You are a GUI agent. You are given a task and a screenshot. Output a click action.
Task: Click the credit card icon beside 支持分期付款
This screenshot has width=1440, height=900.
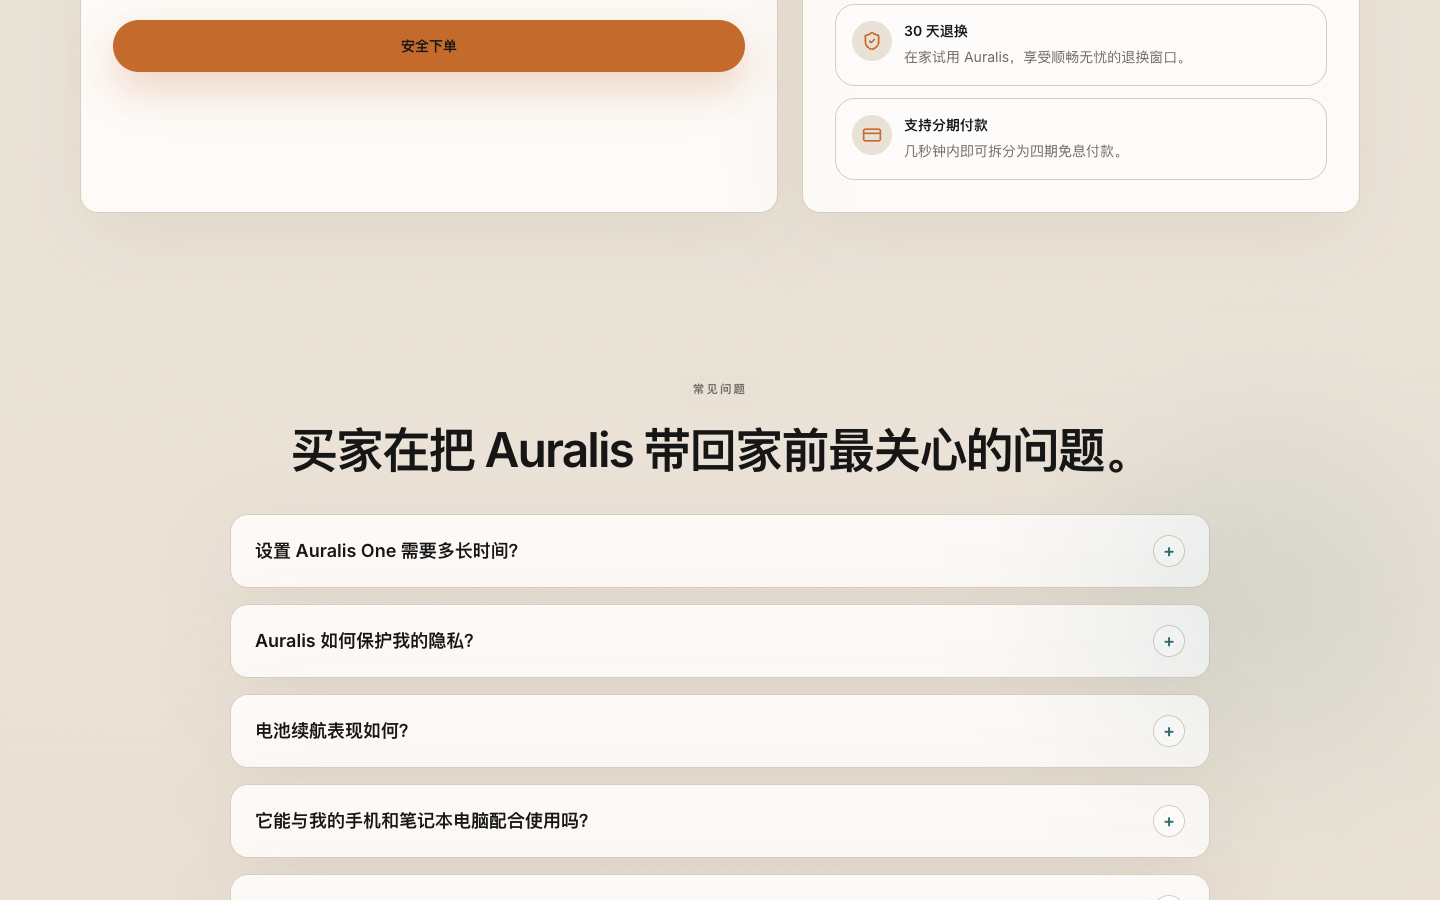pos(872,135)
